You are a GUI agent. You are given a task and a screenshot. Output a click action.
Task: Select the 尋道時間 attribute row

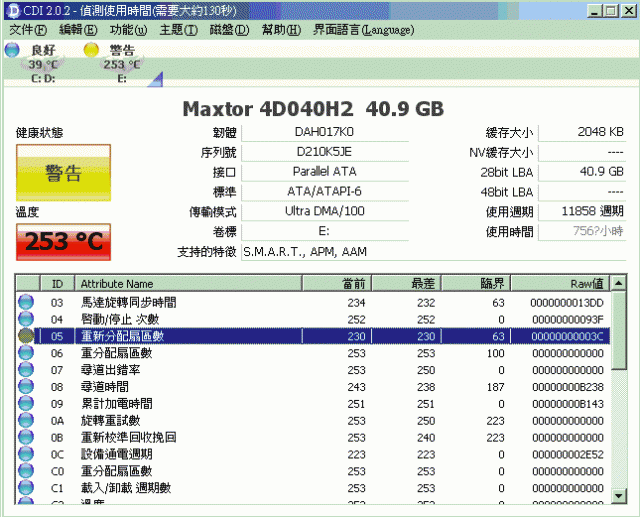tap(313, 386)
